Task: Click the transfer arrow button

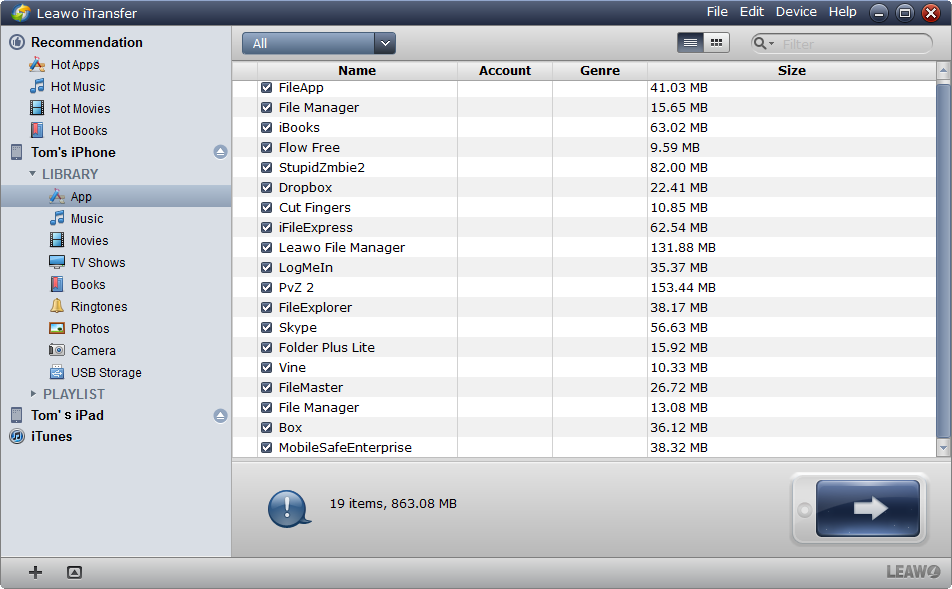Action: point(868,508)
